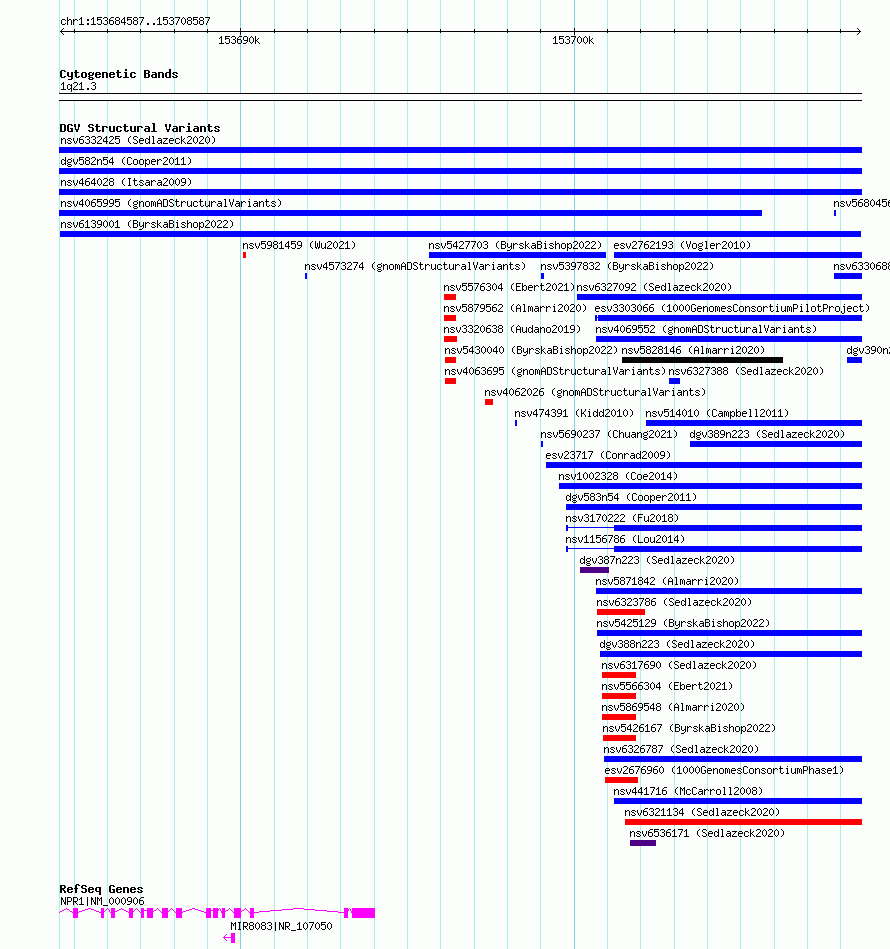Click the last wide NPR1 exon block
The image size is (890, 949).
pos(364,913)
